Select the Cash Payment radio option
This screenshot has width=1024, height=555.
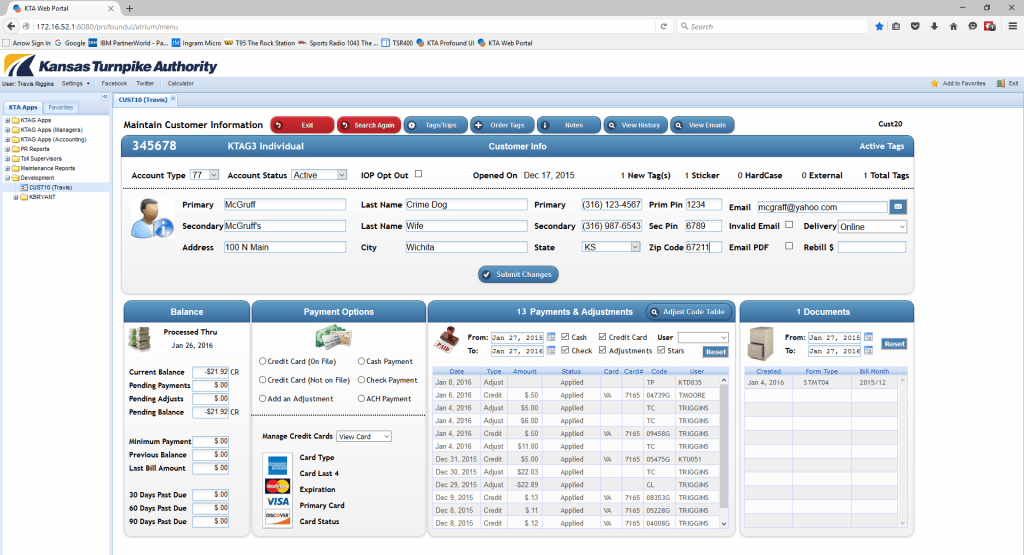[361, 361]
